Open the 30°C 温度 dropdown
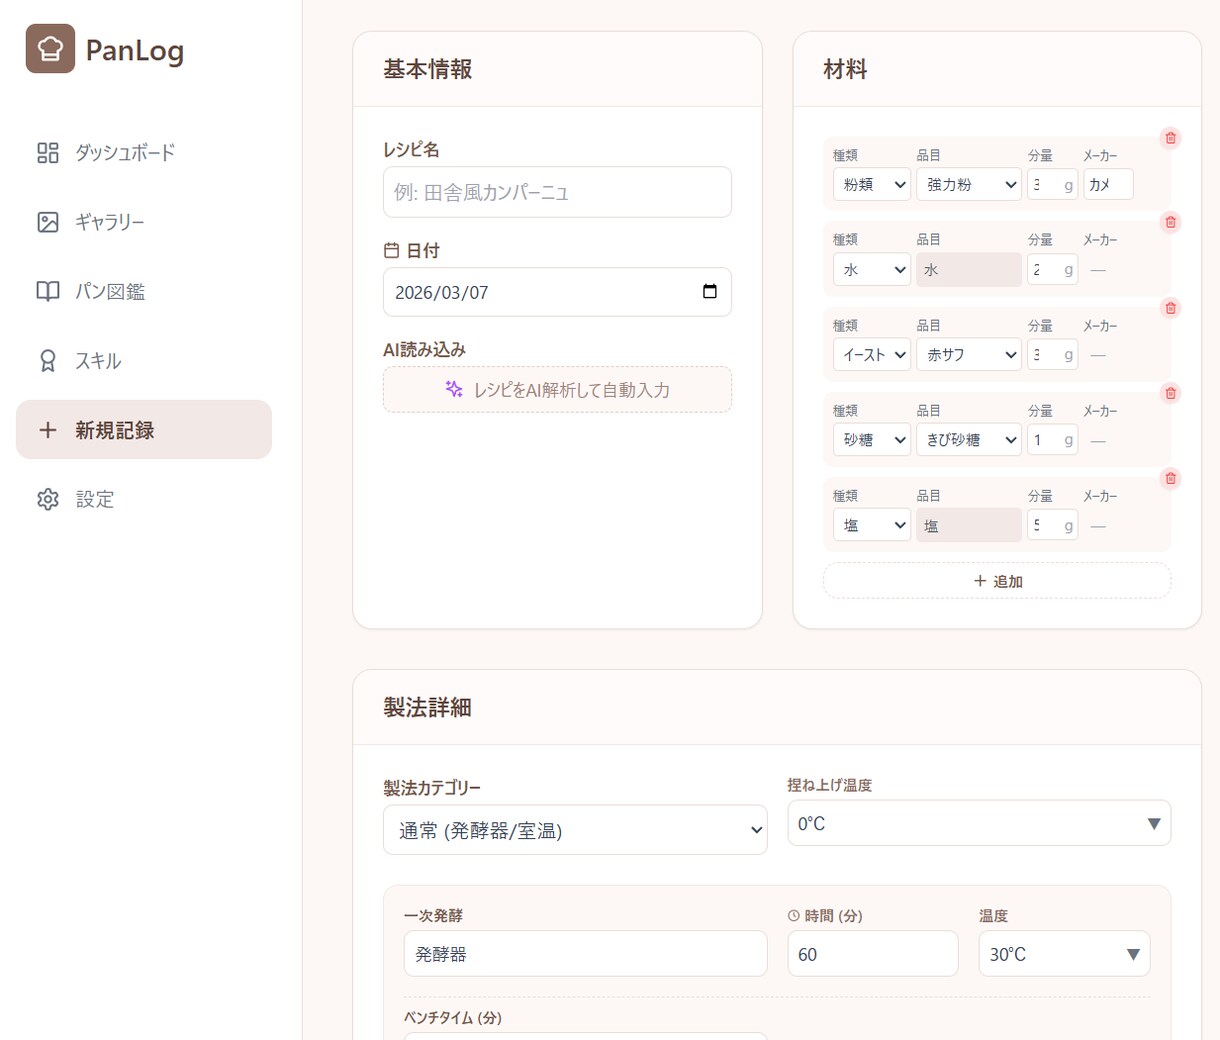Screen dimensions: 1220x1040 [x=1064, y=954]
